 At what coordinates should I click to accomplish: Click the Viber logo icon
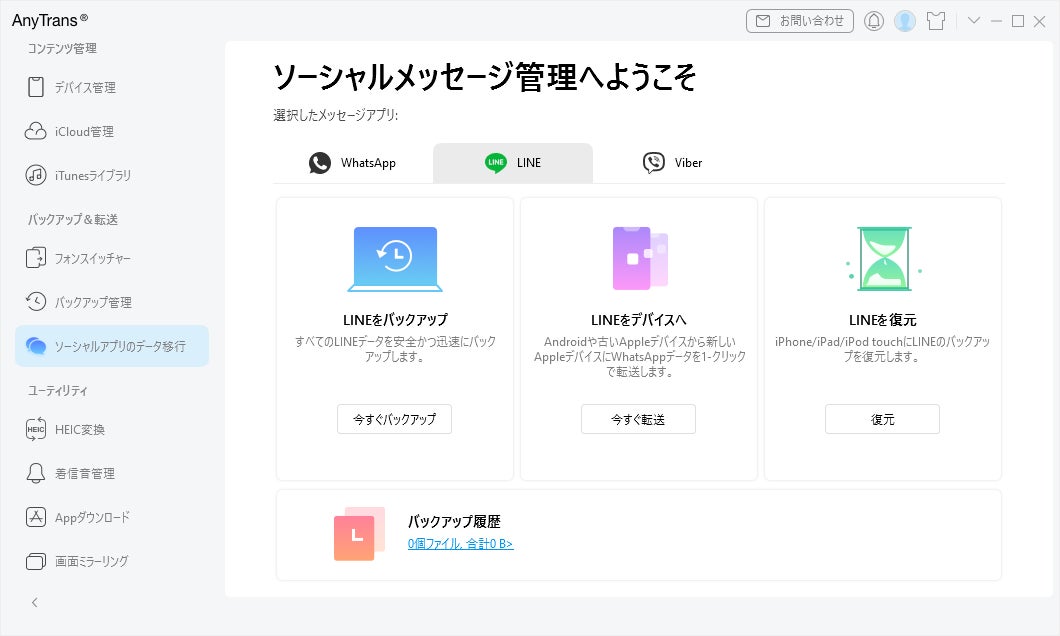click(x=654, y=163)
